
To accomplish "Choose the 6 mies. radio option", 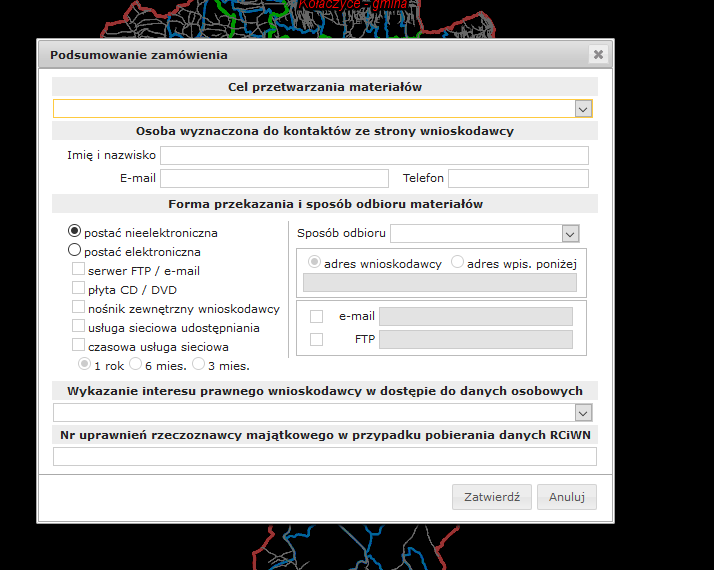I will point(136,364).
